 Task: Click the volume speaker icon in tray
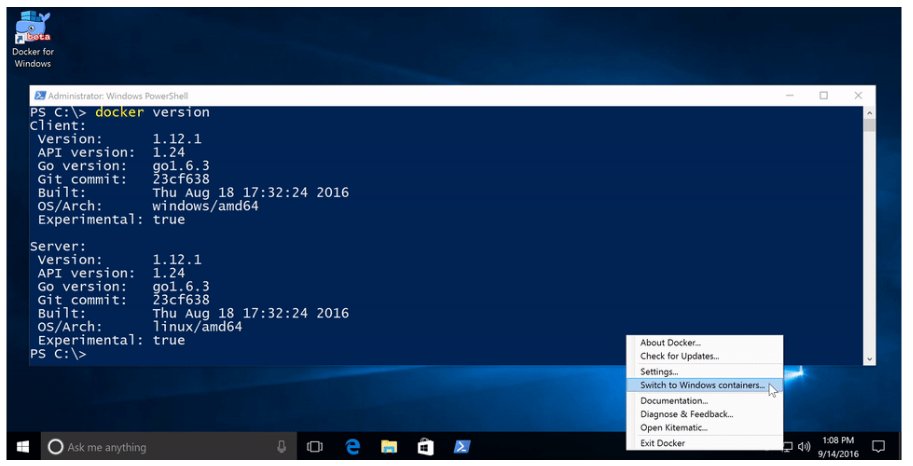(804, 447)
